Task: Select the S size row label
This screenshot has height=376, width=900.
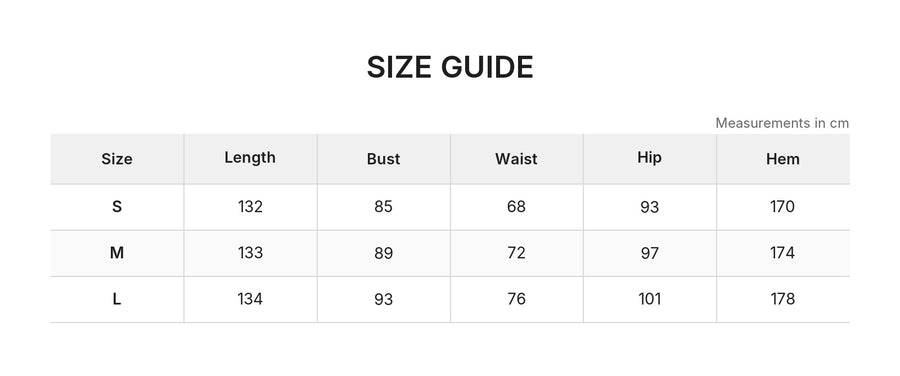Action: (117, 207)
